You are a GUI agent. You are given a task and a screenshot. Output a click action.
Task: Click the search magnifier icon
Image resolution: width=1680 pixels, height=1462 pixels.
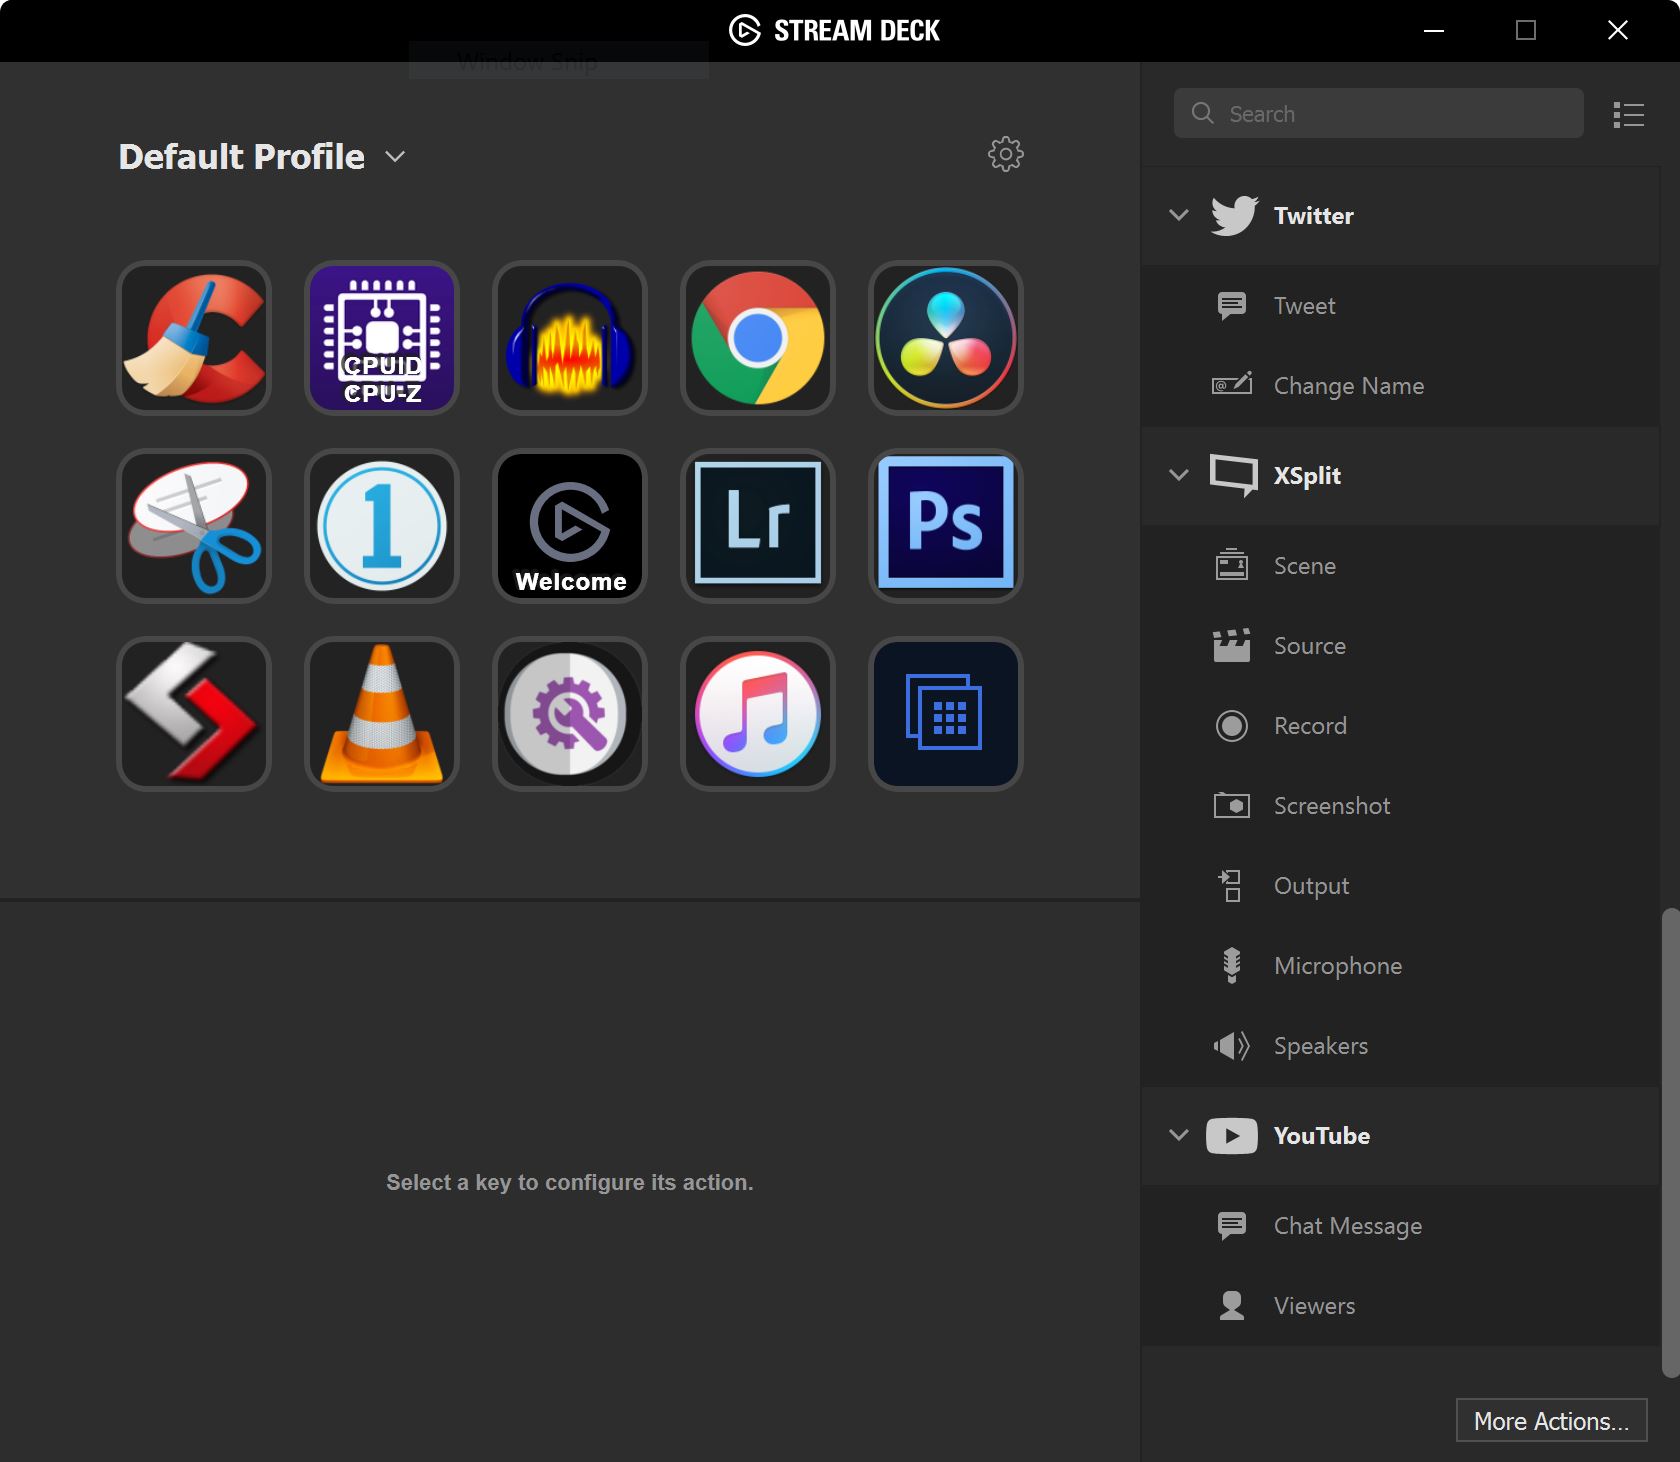pyautogui.click(x=1203, y=113)
